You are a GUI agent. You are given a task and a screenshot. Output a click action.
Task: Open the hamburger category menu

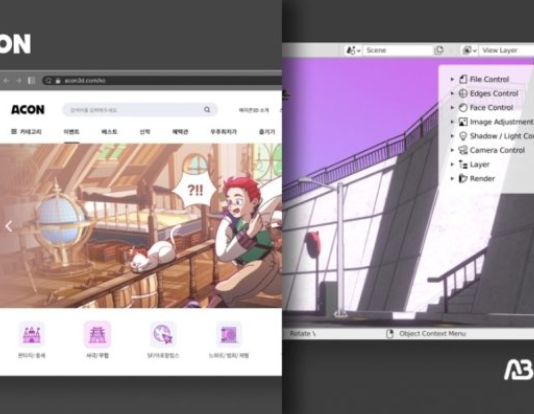(27, 131)
